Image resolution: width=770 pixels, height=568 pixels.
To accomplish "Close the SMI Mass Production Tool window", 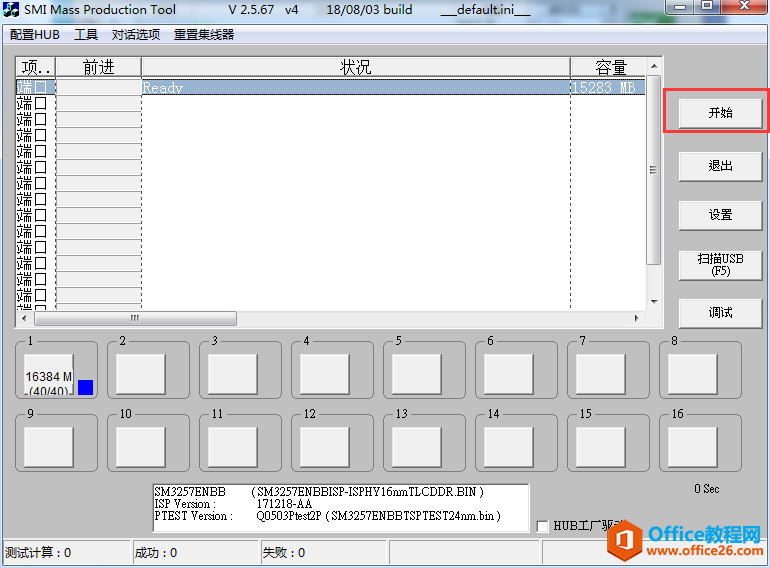I will click(744, 6).
